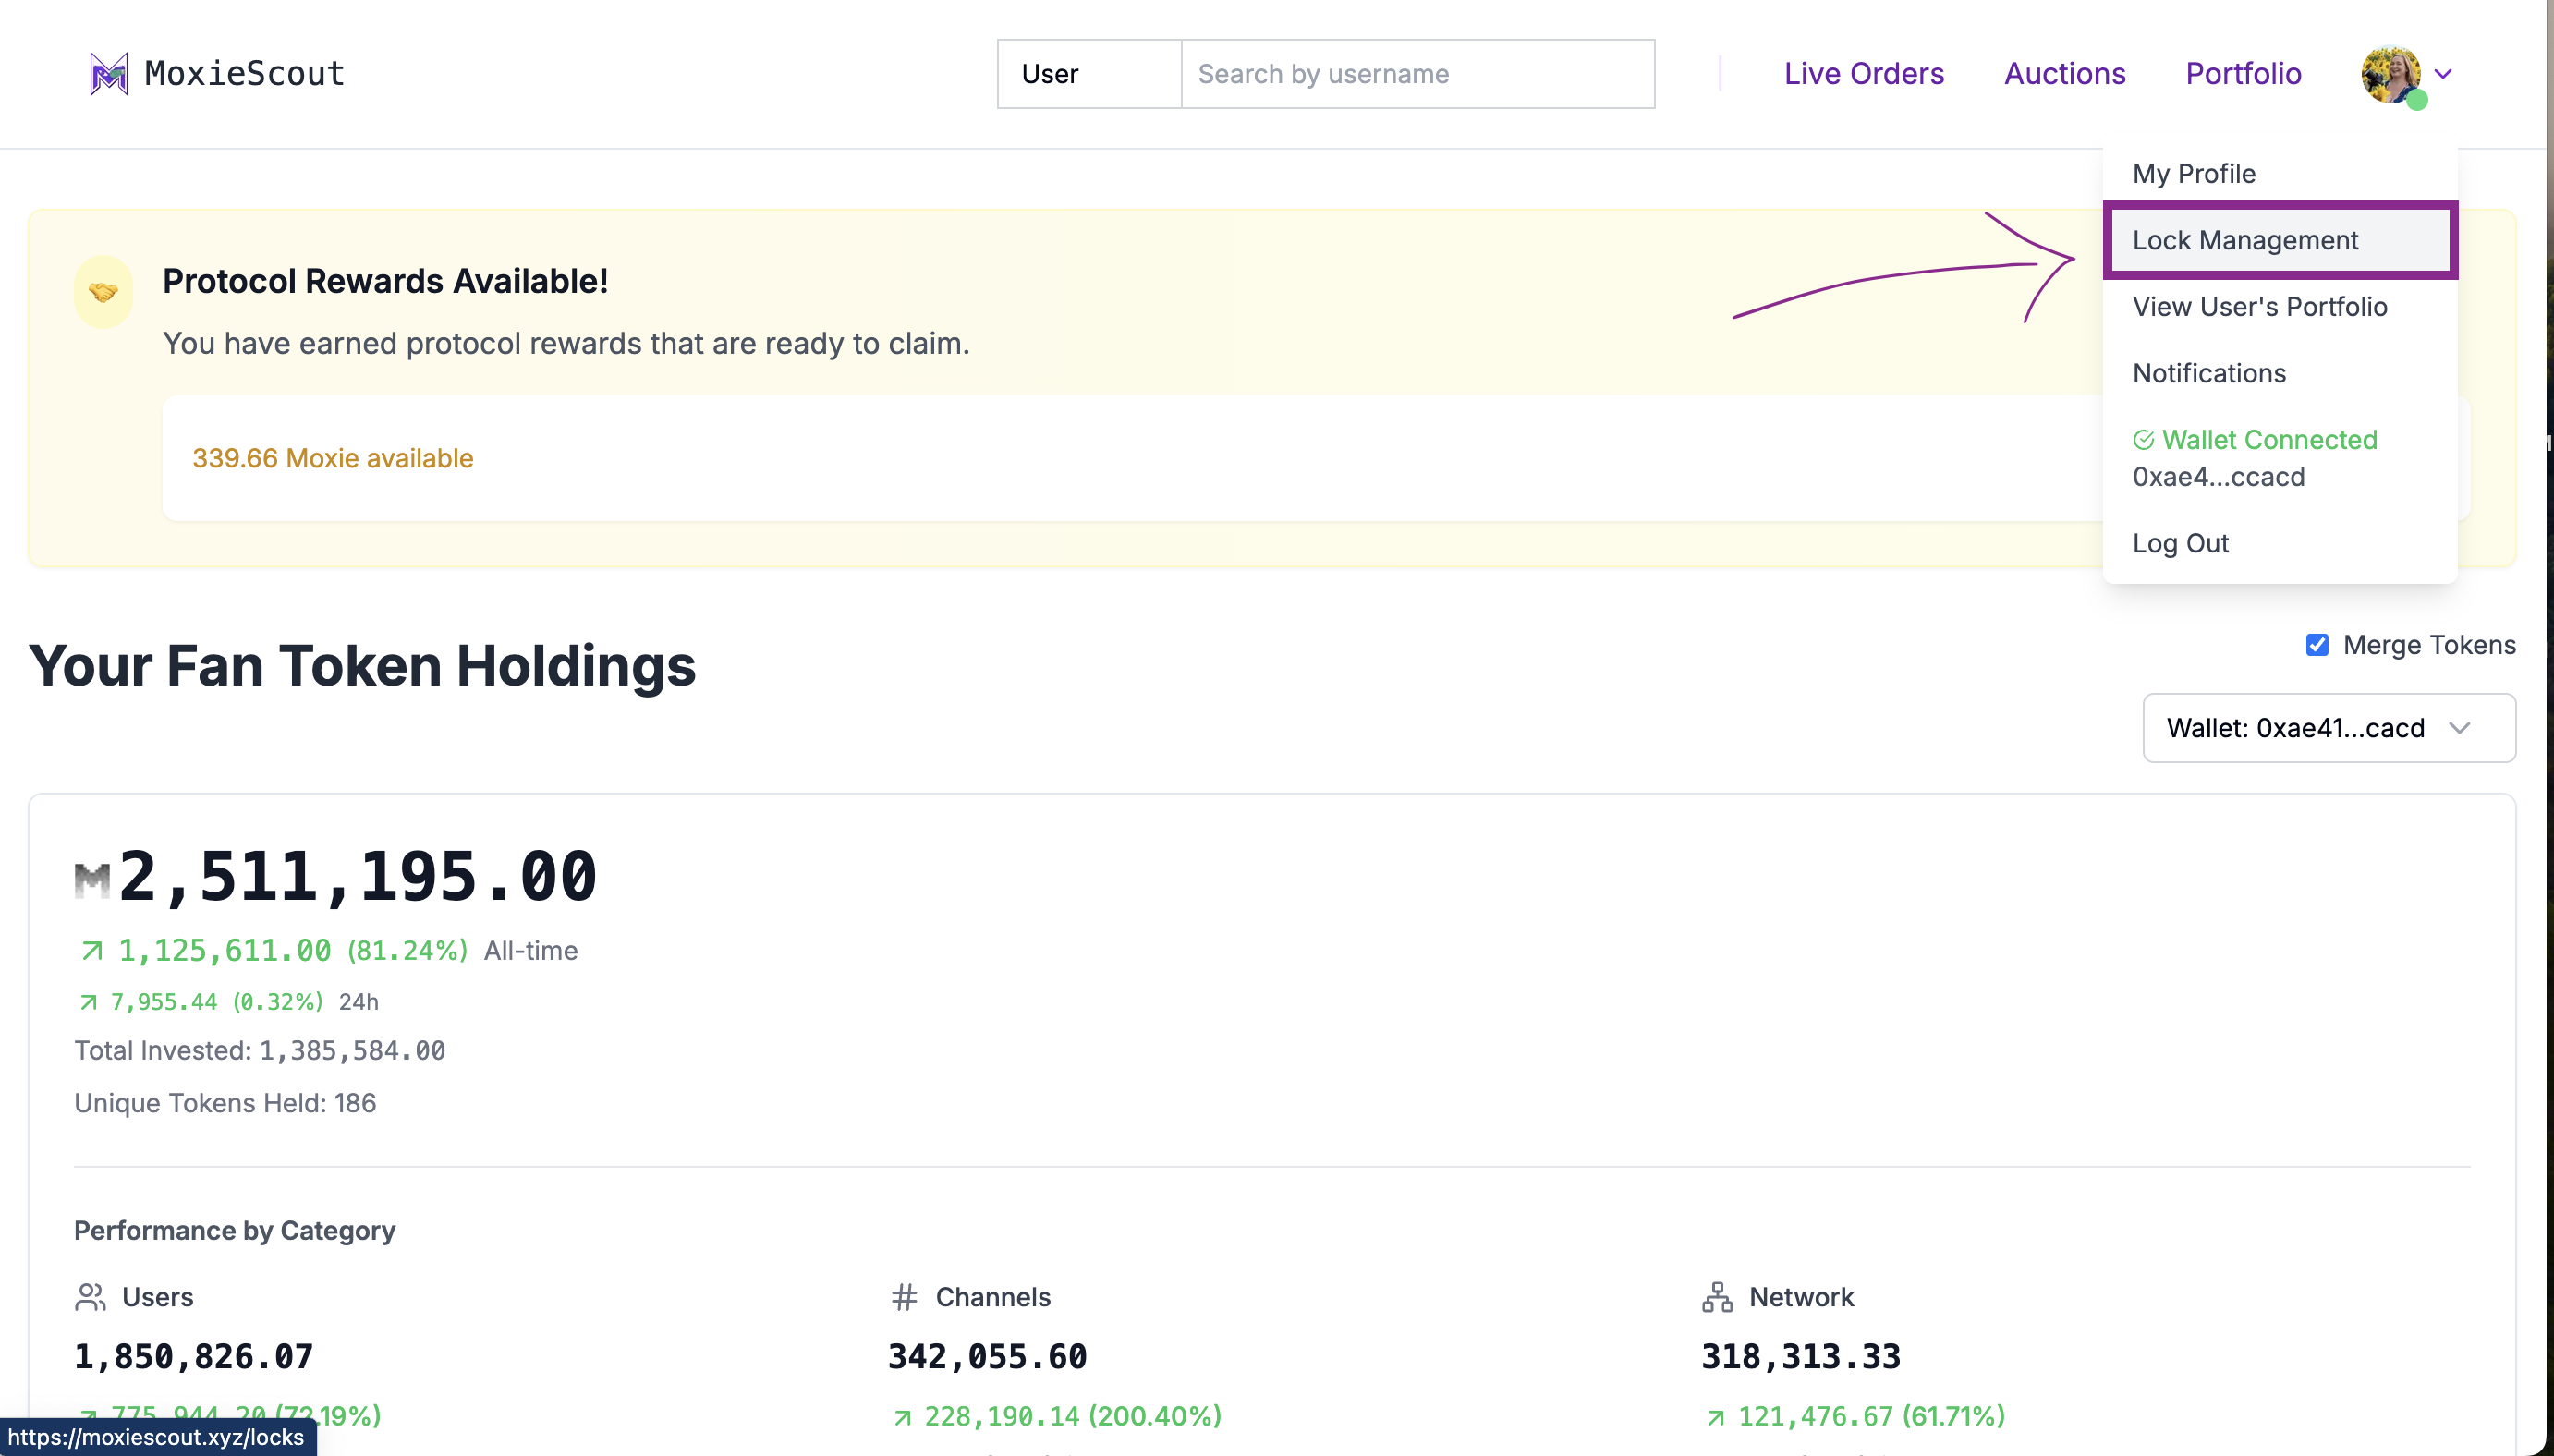2554x1456 pixels.
Task: Collapse the account menu chevron
Action: coord(2443,74)
